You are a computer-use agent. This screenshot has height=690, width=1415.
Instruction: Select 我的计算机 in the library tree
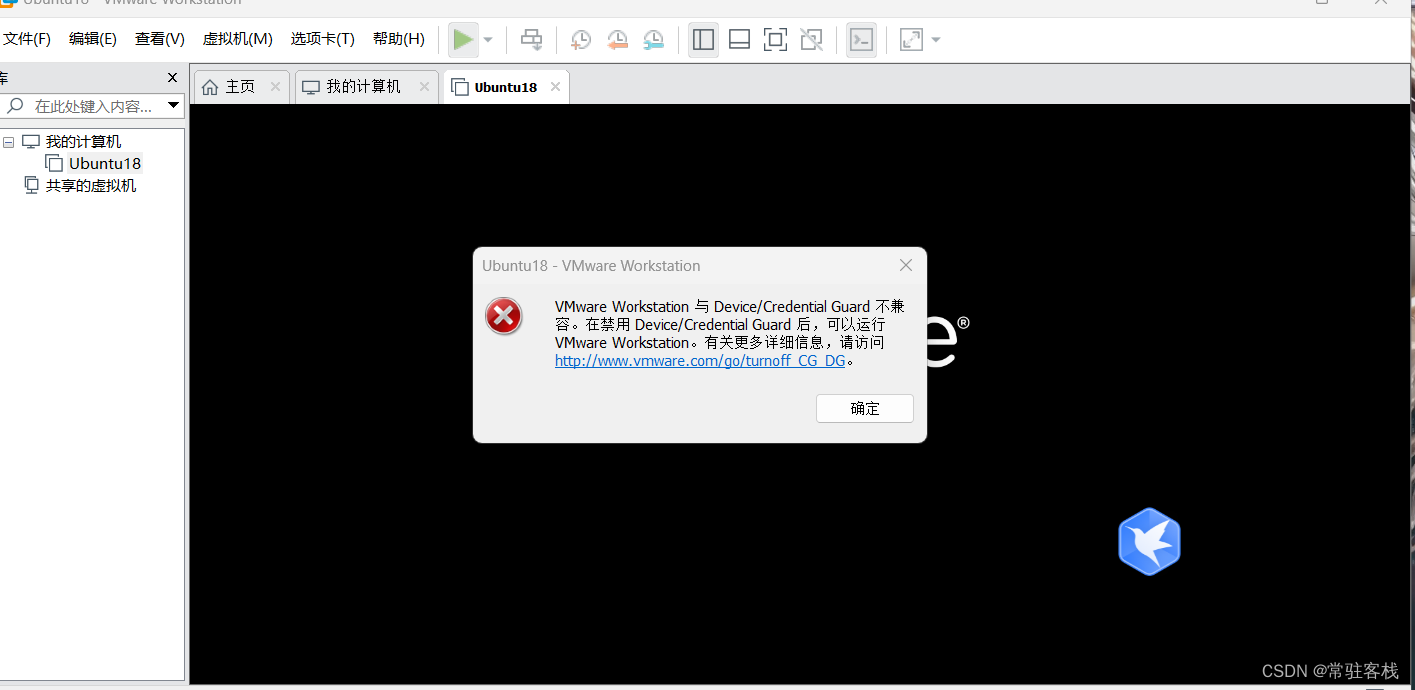point(84,142)
